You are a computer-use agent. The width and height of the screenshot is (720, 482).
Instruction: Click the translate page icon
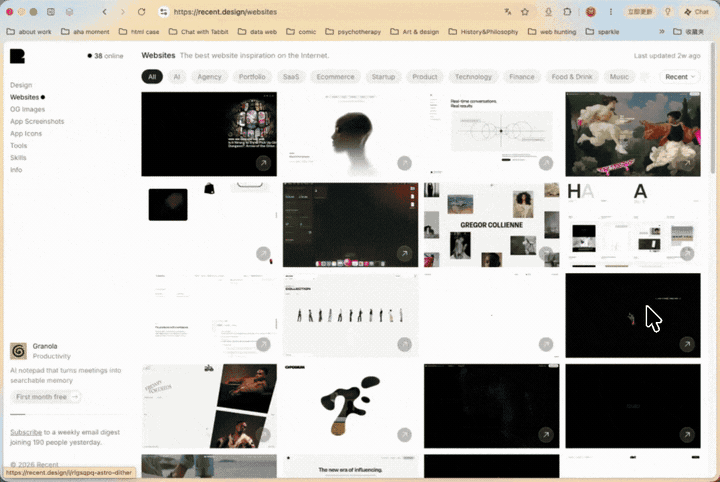507,12
